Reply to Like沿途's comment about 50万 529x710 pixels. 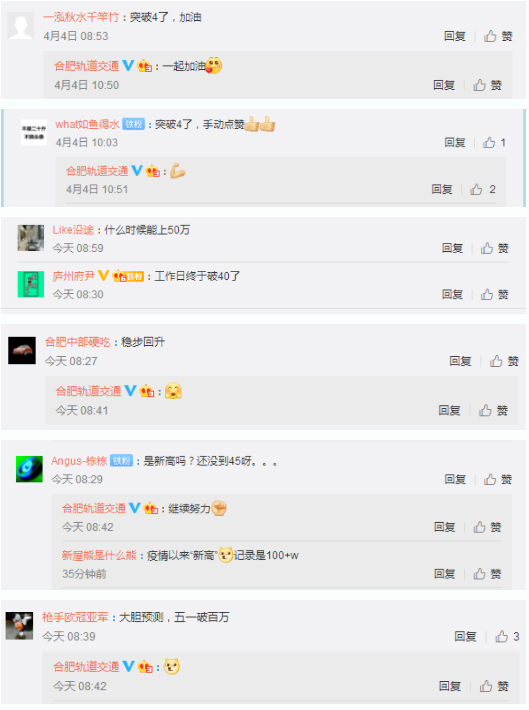point(452,248)
